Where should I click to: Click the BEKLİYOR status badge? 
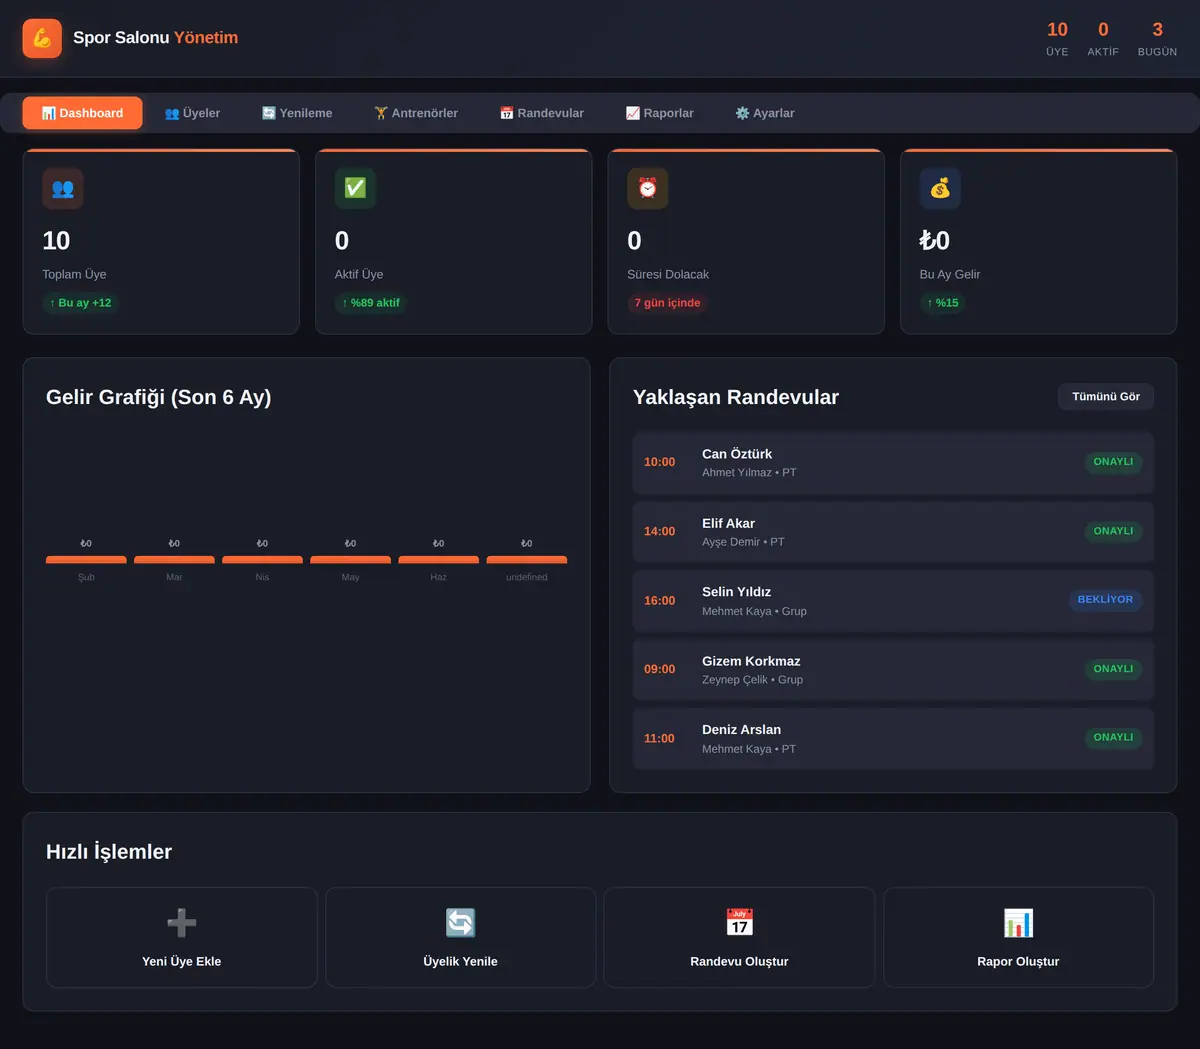pos(1105,600)
